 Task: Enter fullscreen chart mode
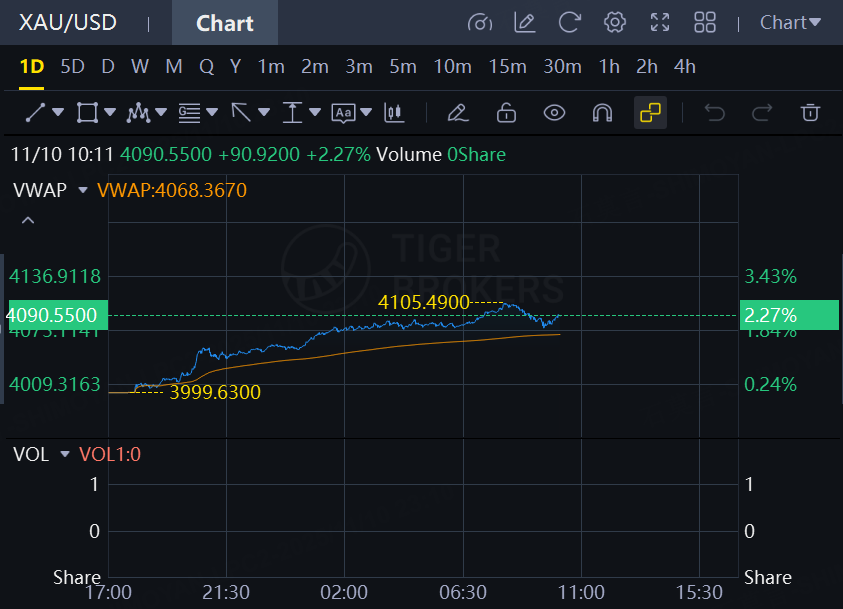click(x=660, y=22)
